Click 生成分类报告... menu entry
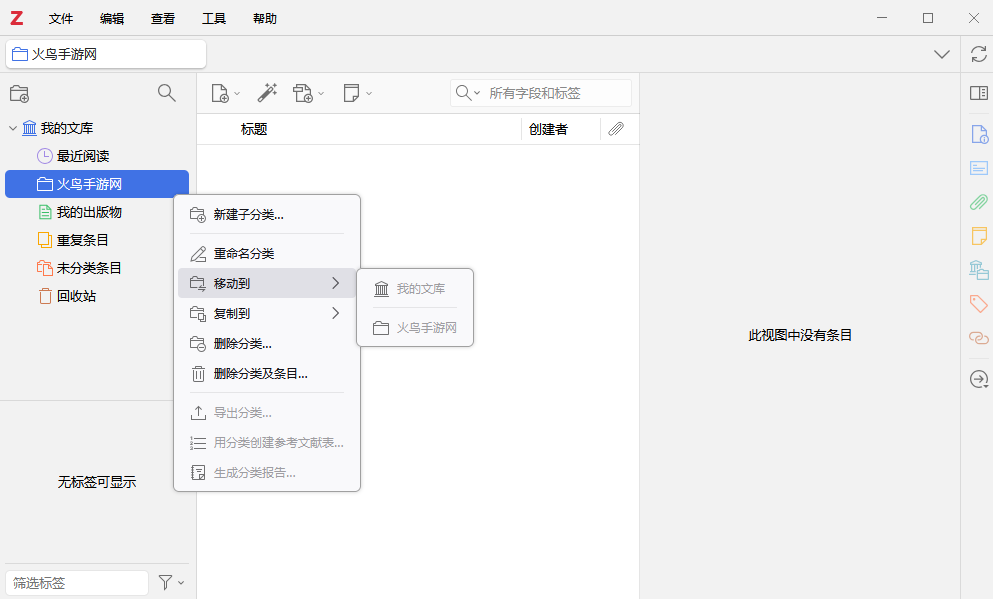 pyautogui.click(x=267, y=472)
